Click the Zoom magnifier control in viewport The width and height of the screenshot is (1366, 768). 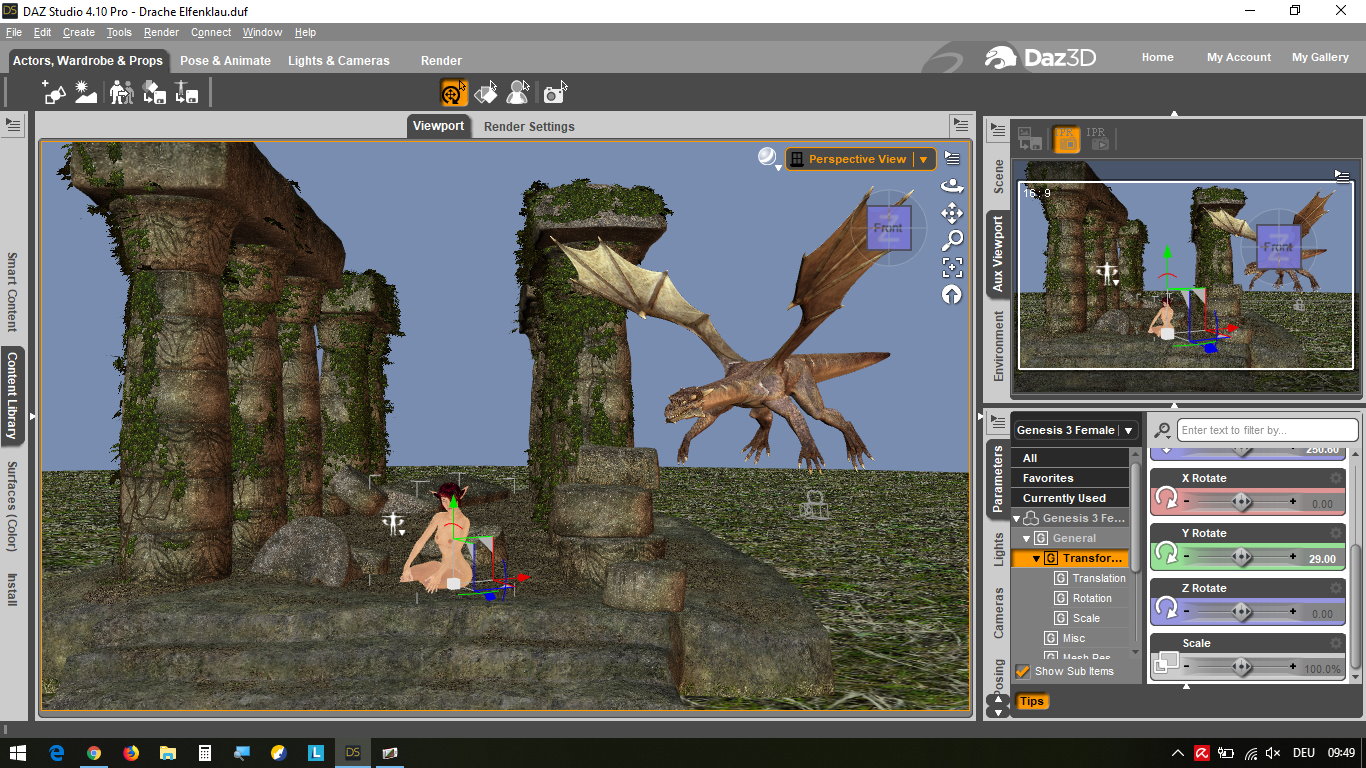tap(952, 240)
